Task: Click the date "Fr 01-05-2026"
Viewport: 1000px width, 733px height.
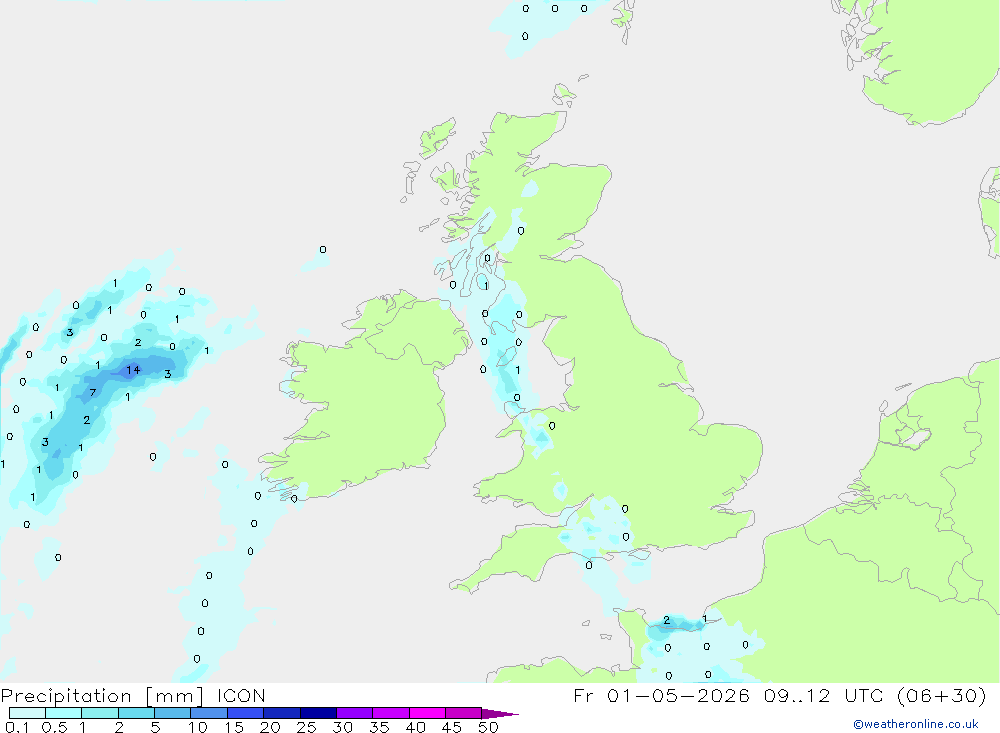Action: pos(661,695)
